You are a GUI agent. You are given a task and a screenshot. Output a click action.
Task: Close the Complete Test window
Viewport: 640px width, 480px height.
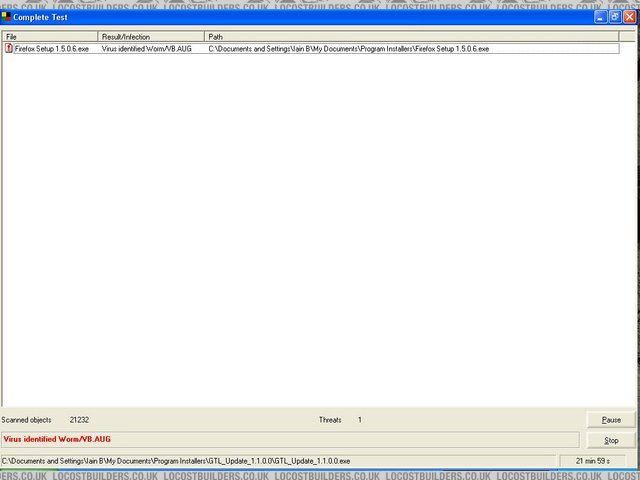point(629,17)
